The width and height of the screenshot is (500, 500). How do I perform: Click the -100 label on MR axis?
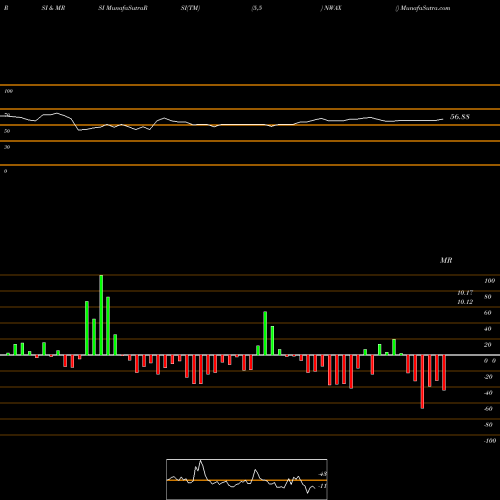click(490, 441)
